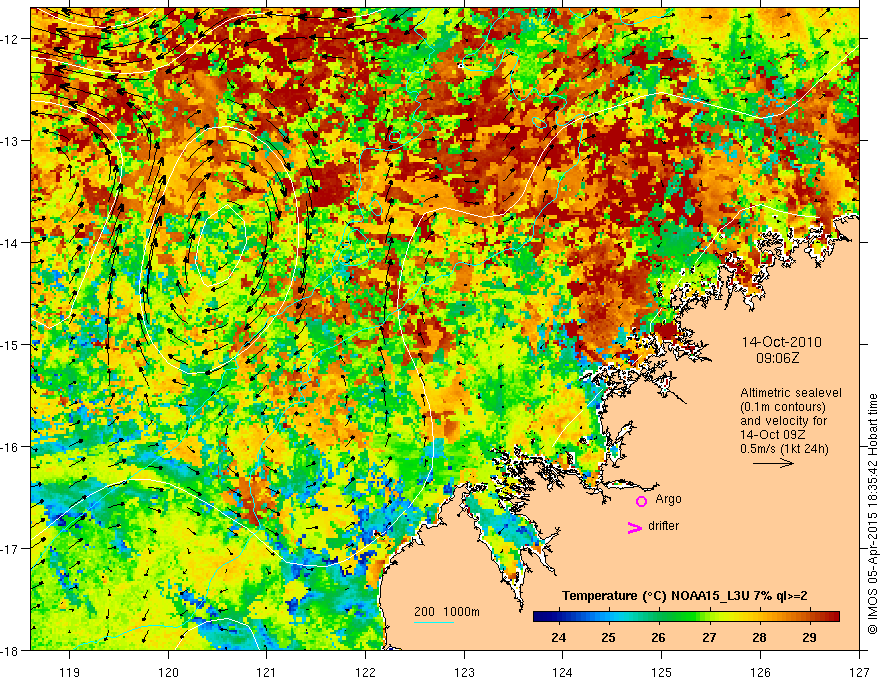Click longitude axis label 123

(x=464, y=672)
